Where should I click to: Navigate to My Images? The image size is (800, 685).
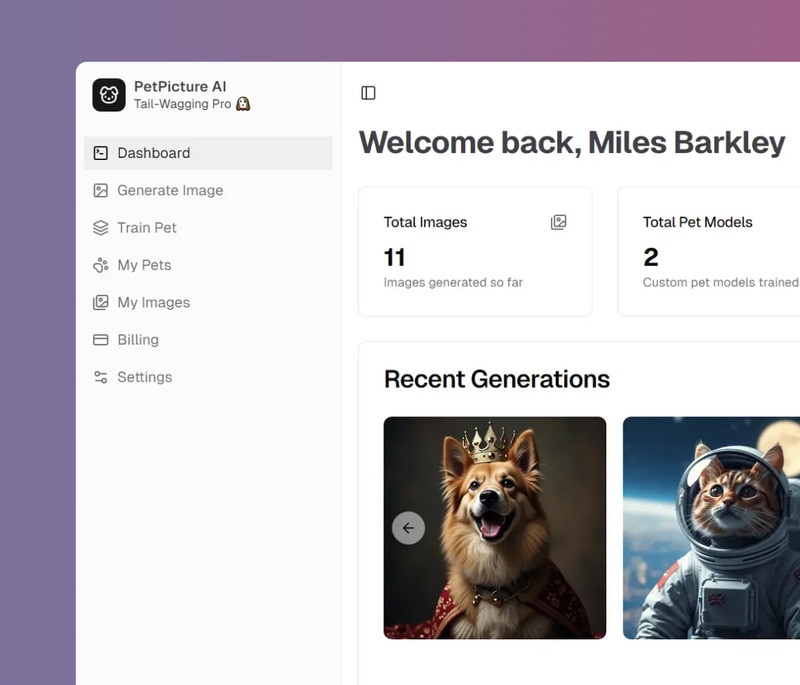[x=153, y=302]
